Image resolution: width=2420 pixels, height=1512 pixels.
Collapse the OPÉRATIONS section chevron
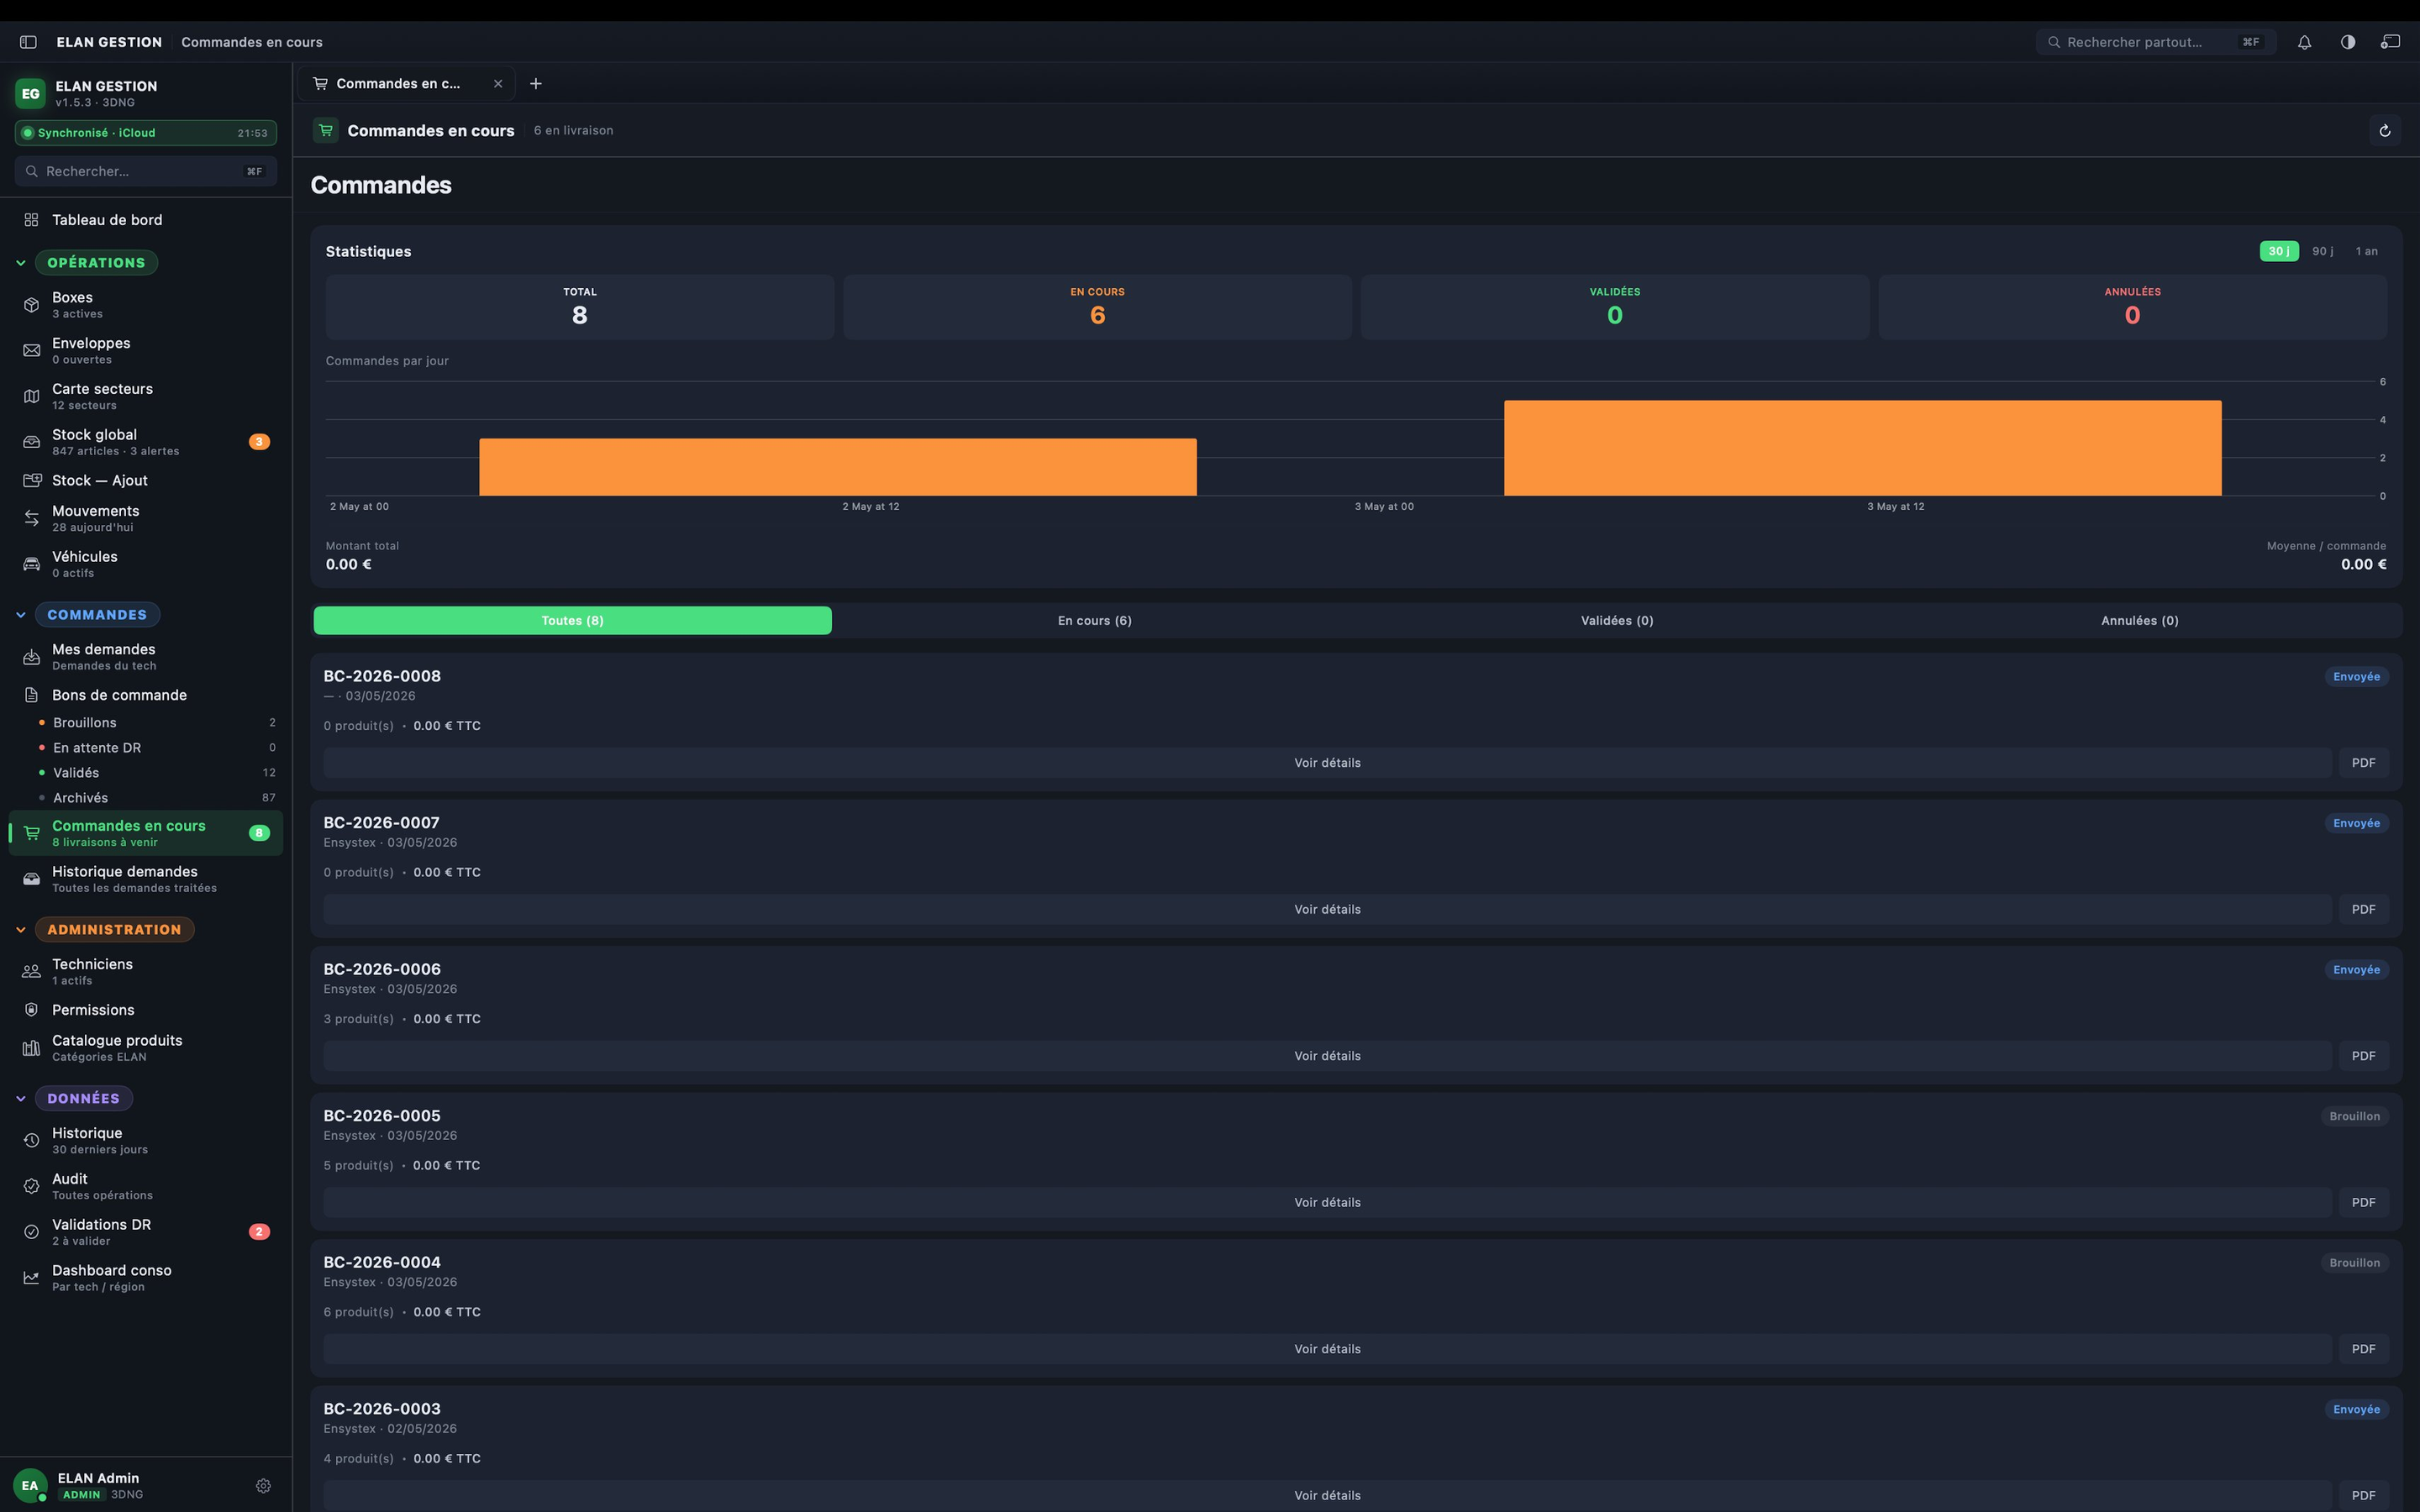pyautogui.click(x=21, y=263)
